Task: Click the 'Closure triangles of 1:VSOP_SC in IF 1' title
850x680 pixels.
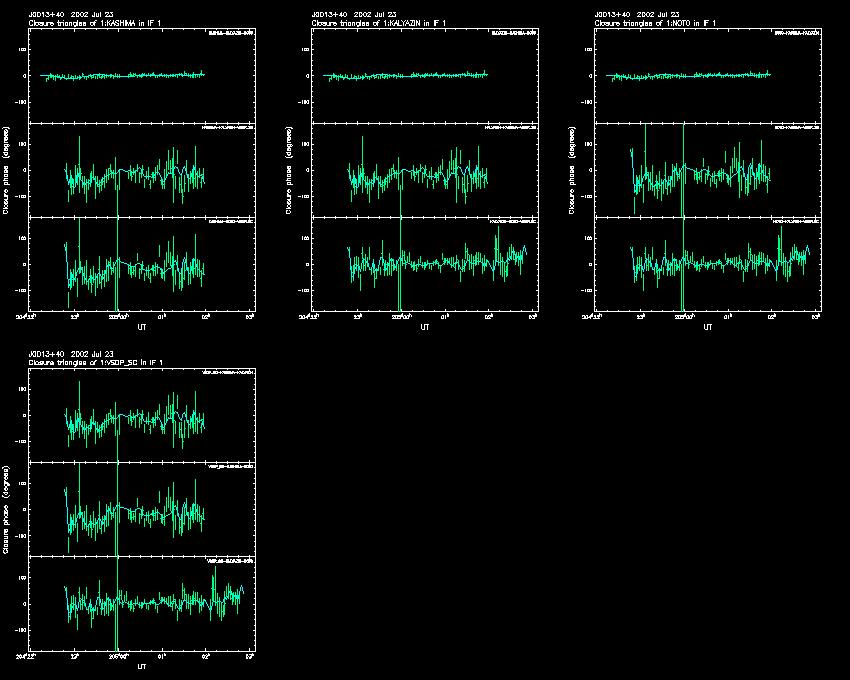Action: click(x=96, y=362)
